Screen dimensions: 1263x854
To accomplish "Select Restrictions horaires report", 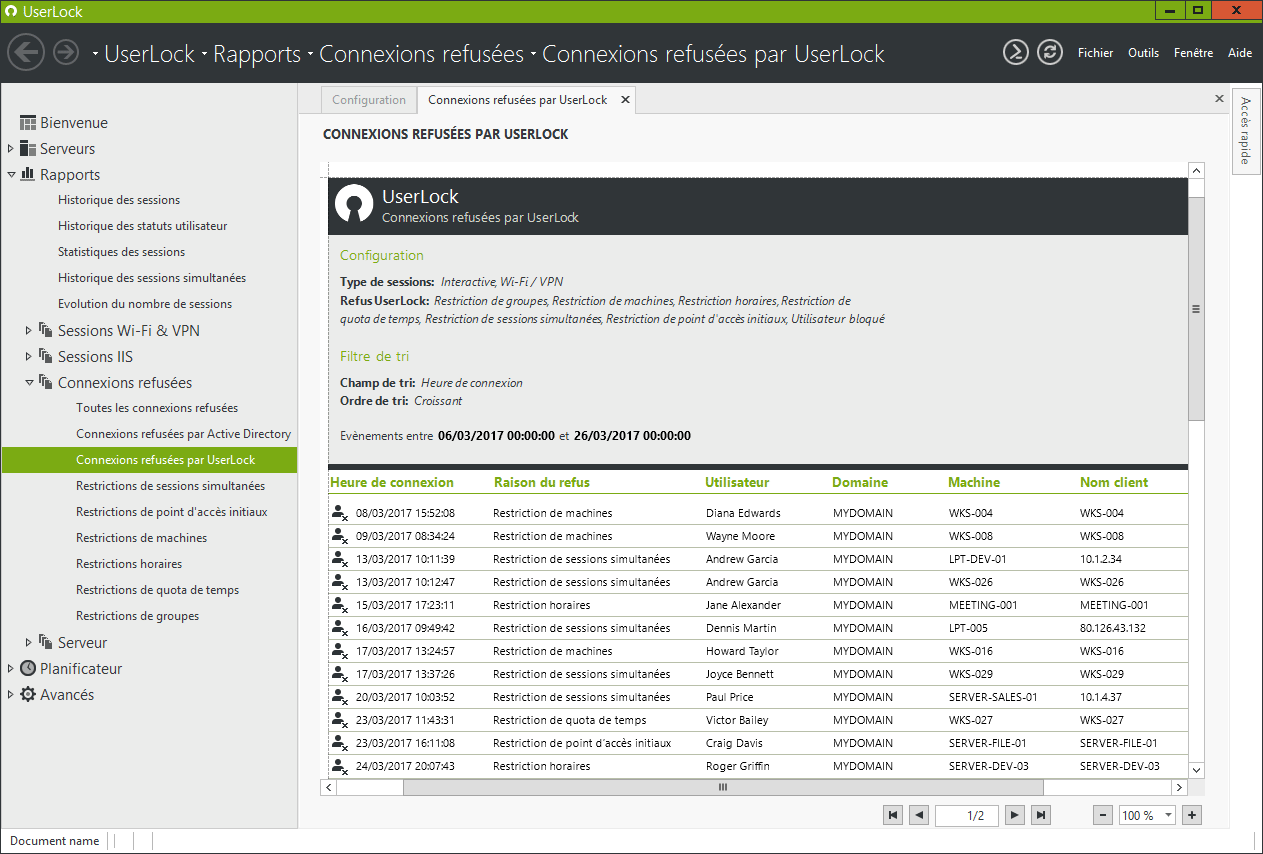I will click(x=129, y=564).
